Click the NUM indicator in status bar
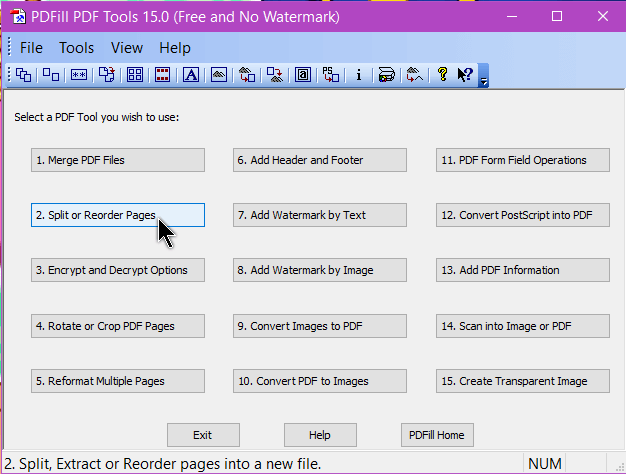This screenshot has height=474, width=626. (x=545, y=464)
